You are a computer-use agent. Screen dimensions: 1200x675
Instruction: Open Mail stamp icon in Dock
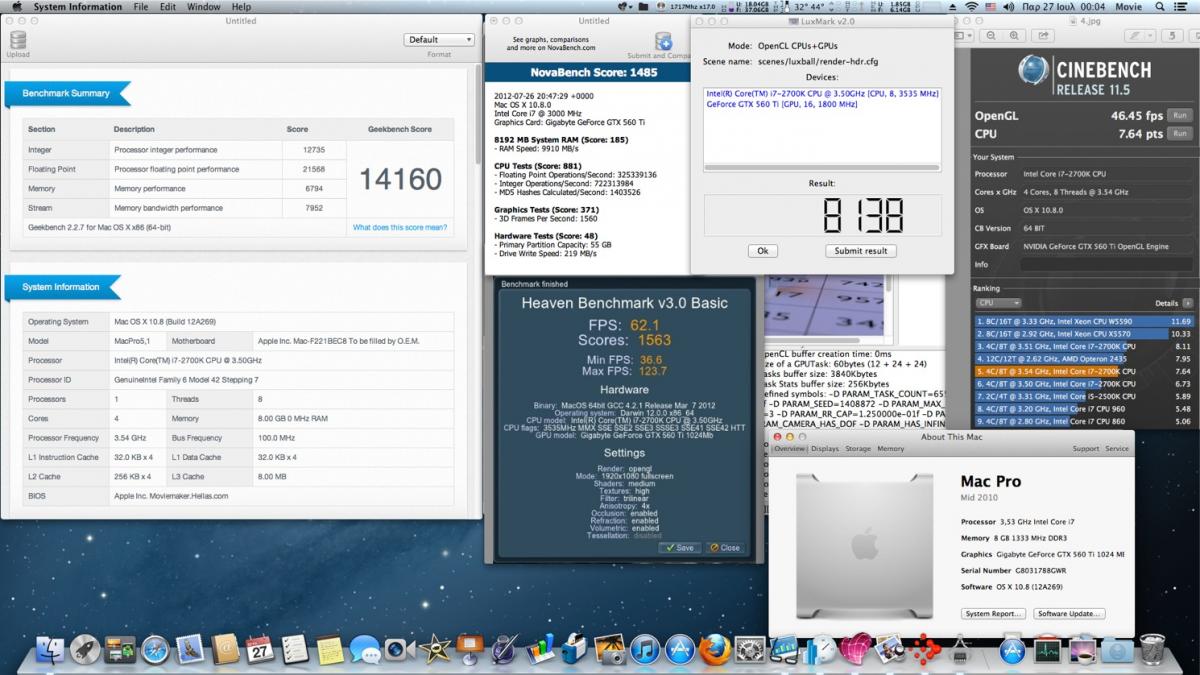(x=190, y=651)
